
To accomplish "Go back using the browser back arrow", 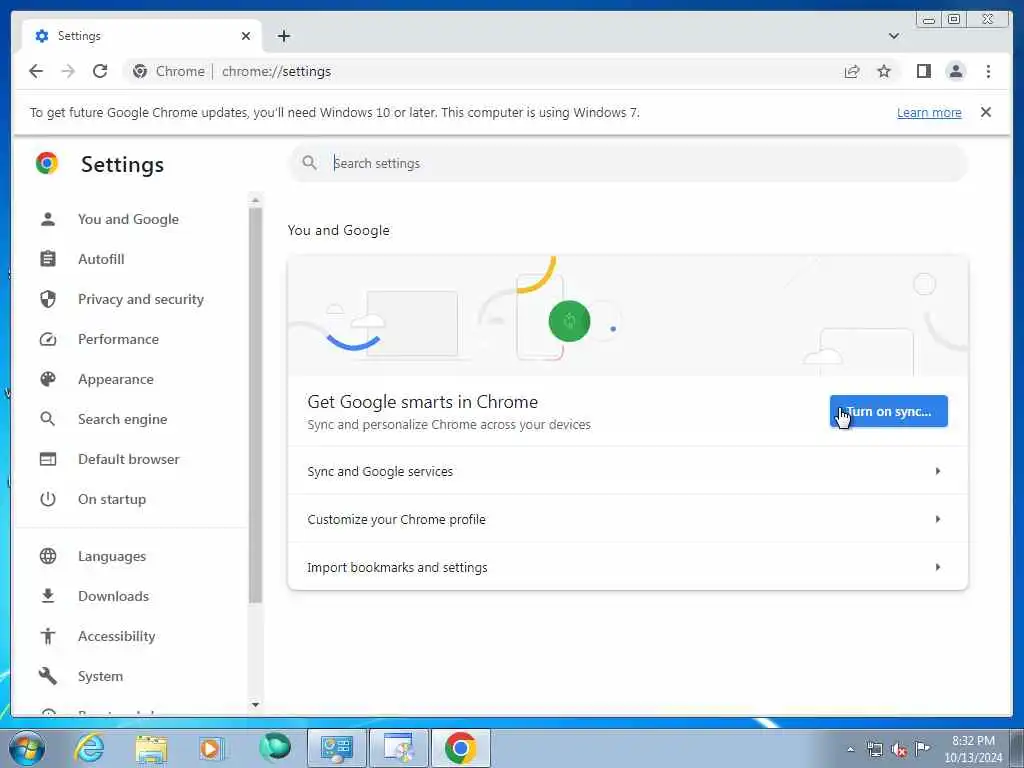I will [x=36, y=71].
